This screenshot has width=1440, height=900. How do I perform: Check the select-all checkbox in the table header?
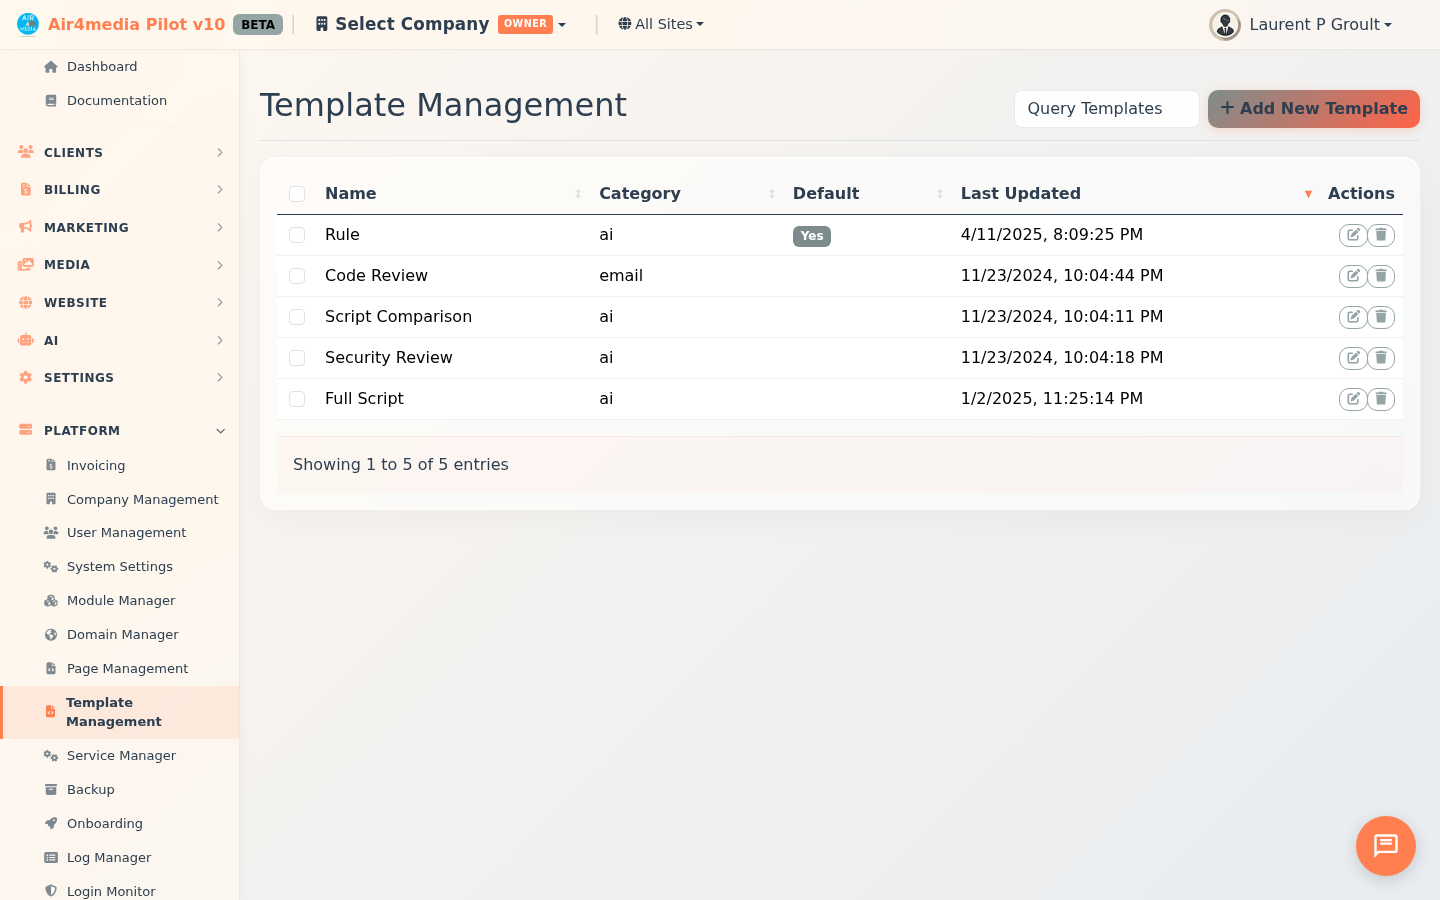[297, 193]
